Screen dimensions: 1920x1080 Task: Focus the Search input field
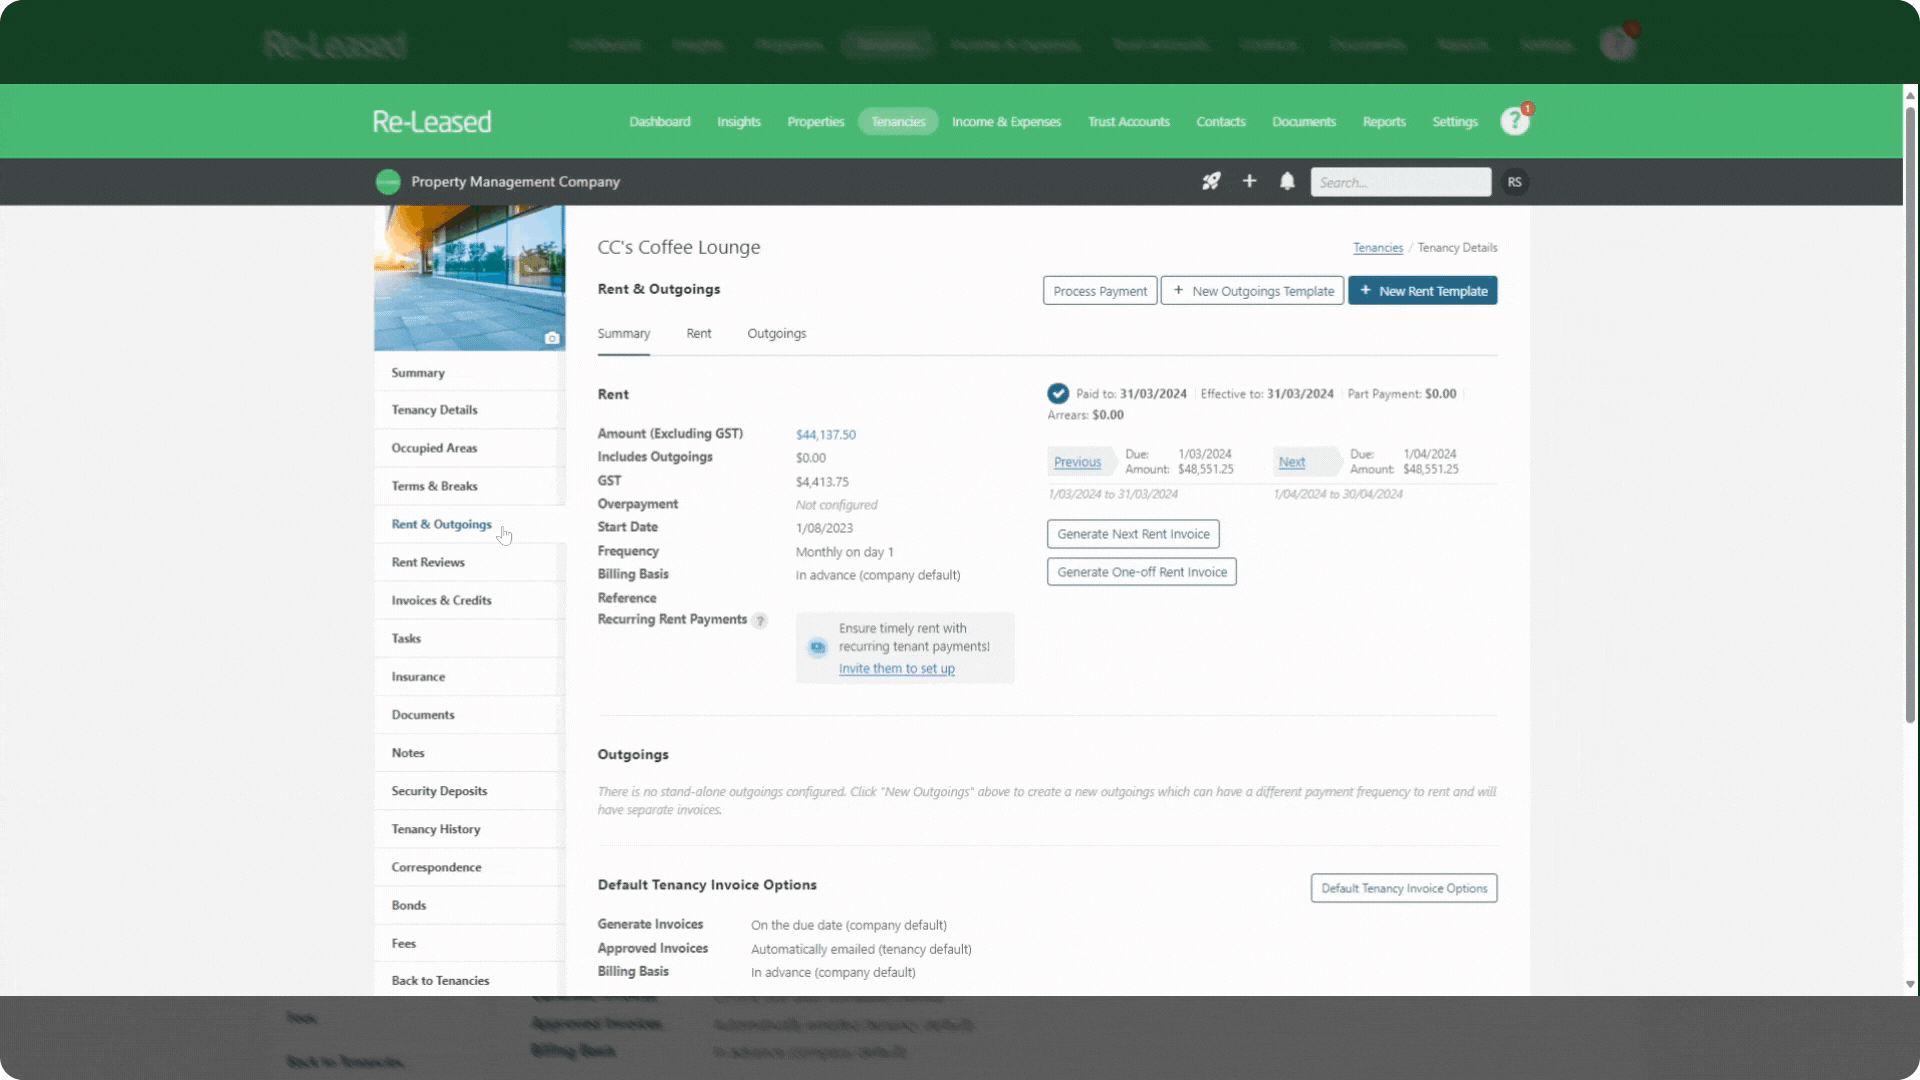coord(1400,182)
